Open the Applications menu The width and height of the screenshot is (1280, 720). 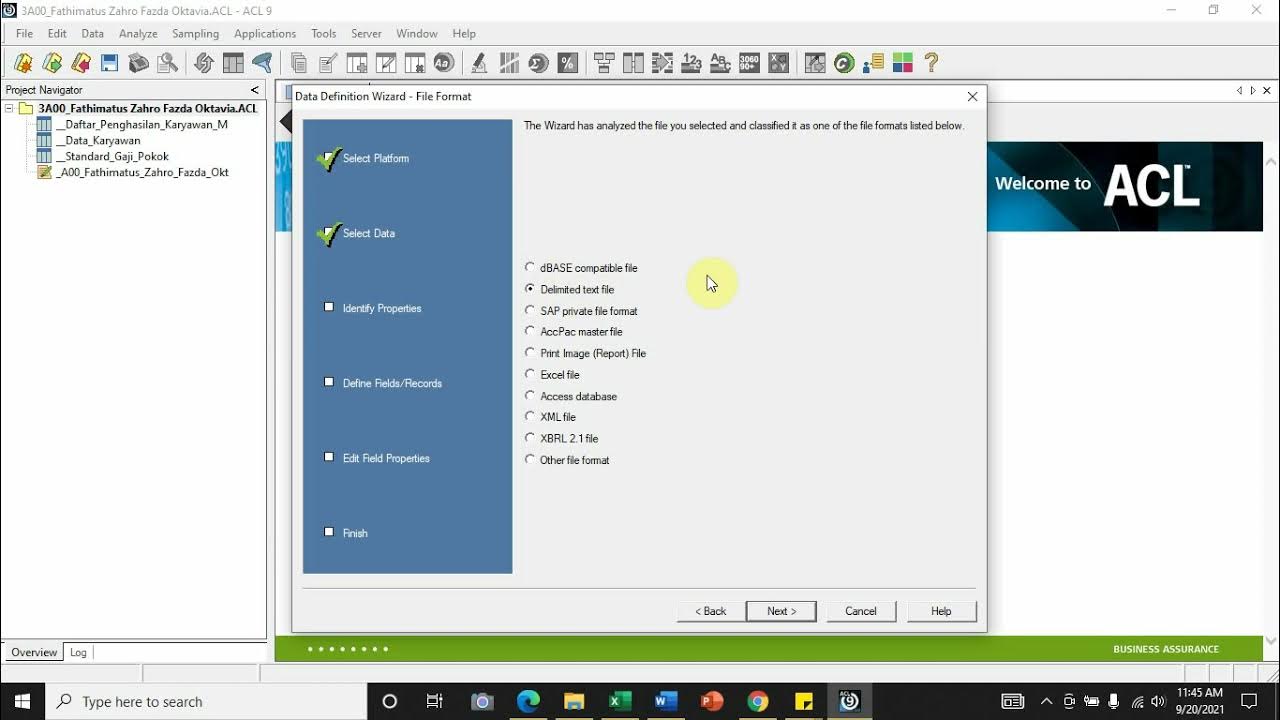pyautogui.click(x=265, y=33)
